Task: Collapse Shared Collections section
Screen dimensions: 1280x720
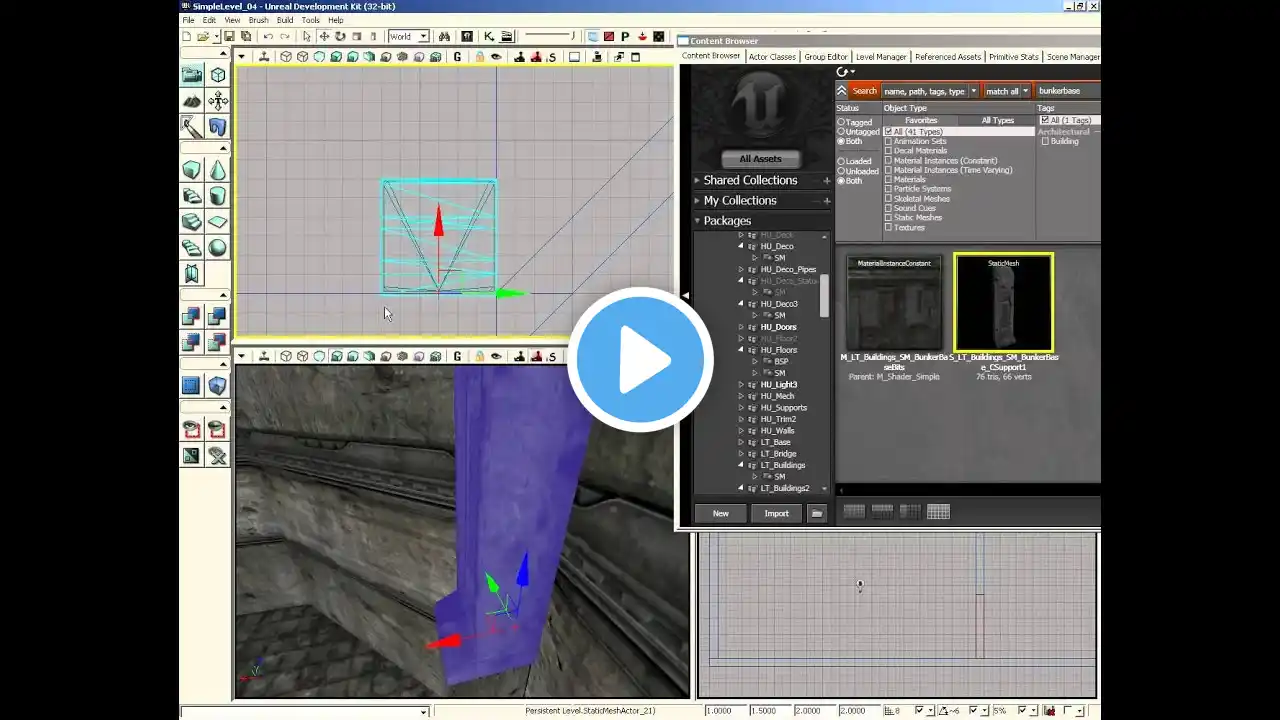Action: point(697,180)
